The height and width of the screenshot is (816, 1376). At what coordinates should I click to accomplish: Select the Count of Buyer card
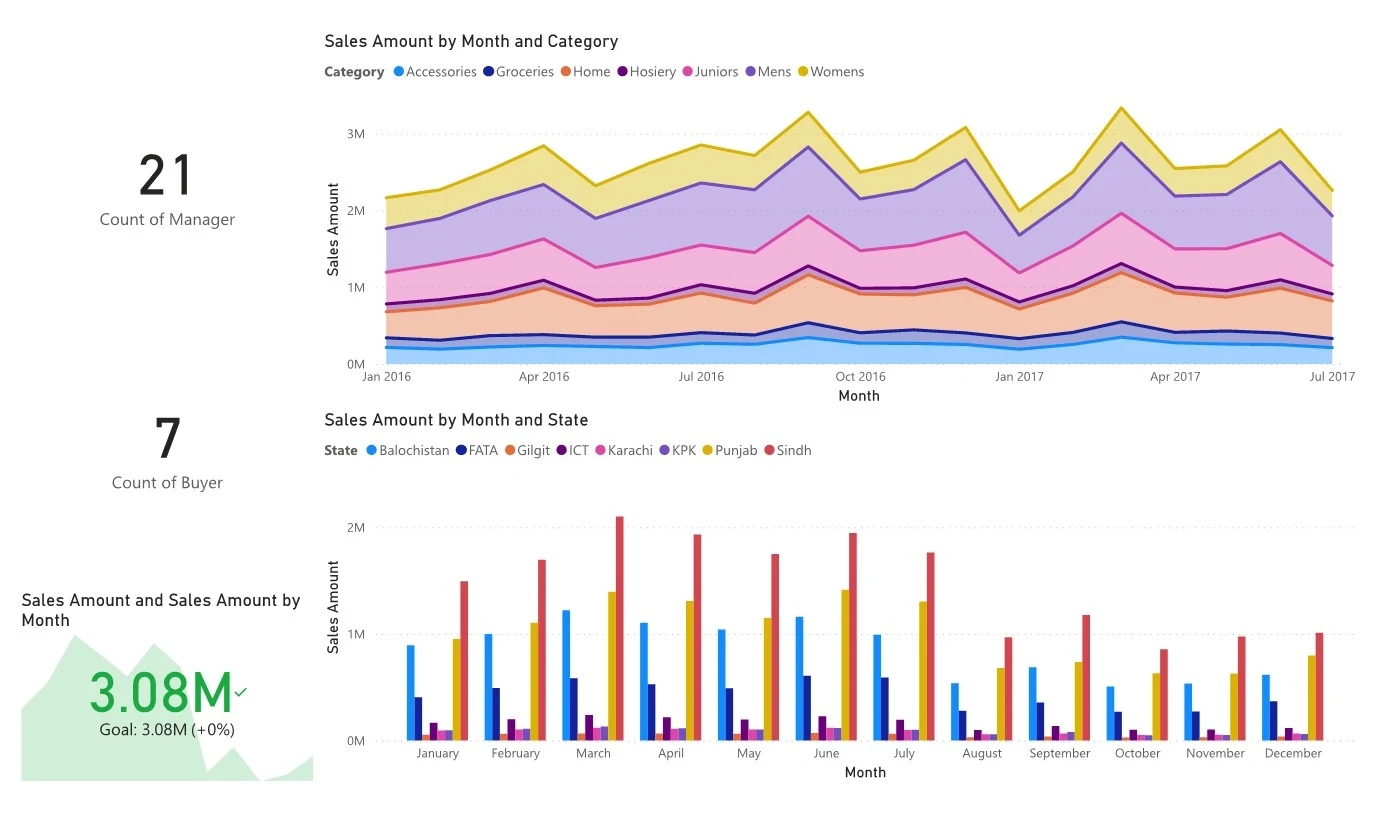167,451
